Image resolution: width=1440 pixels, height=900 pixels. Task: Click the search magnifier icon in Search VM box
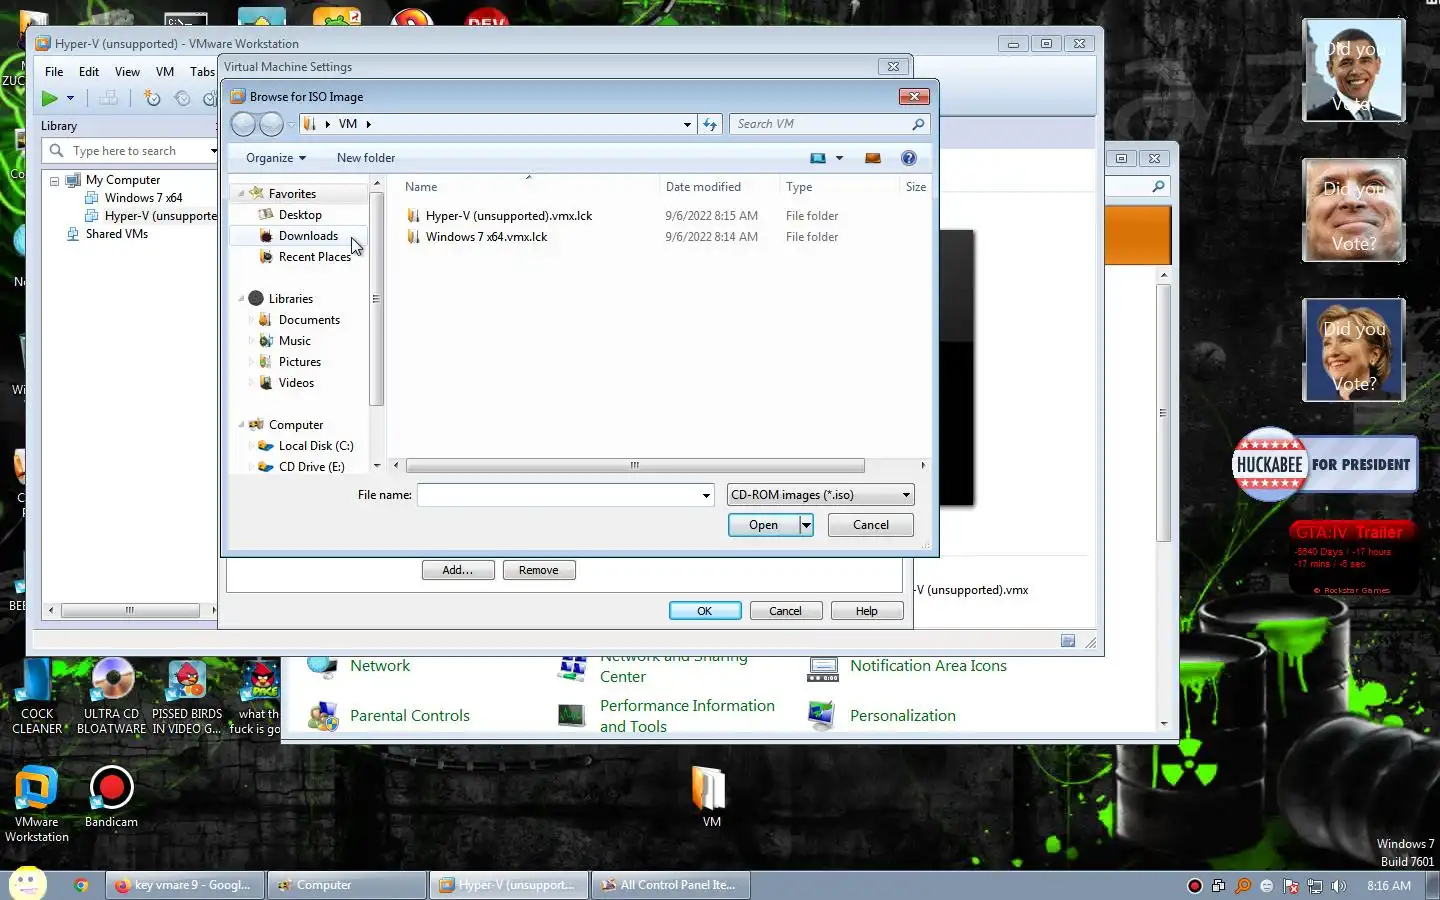point(918,124)
